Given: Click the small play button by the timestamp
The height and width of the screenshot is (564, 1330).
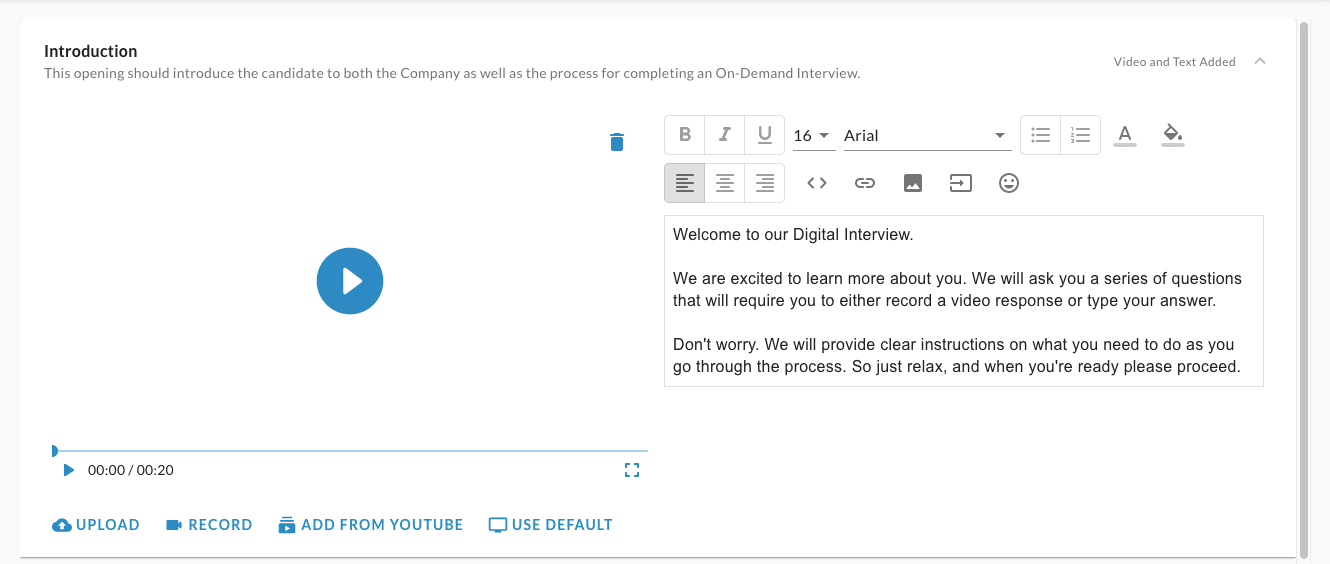Looking at the screenshot, I should (x=68, y=470).
